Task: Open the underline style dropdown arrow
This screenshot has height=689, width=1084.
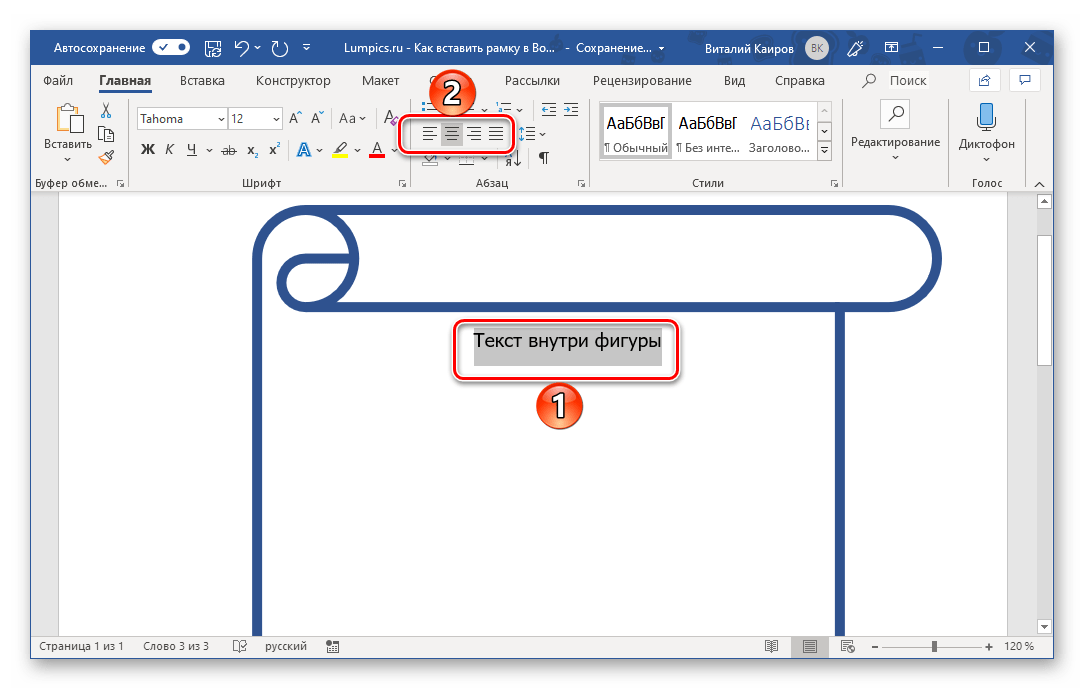Action: [x=209, y=150]
